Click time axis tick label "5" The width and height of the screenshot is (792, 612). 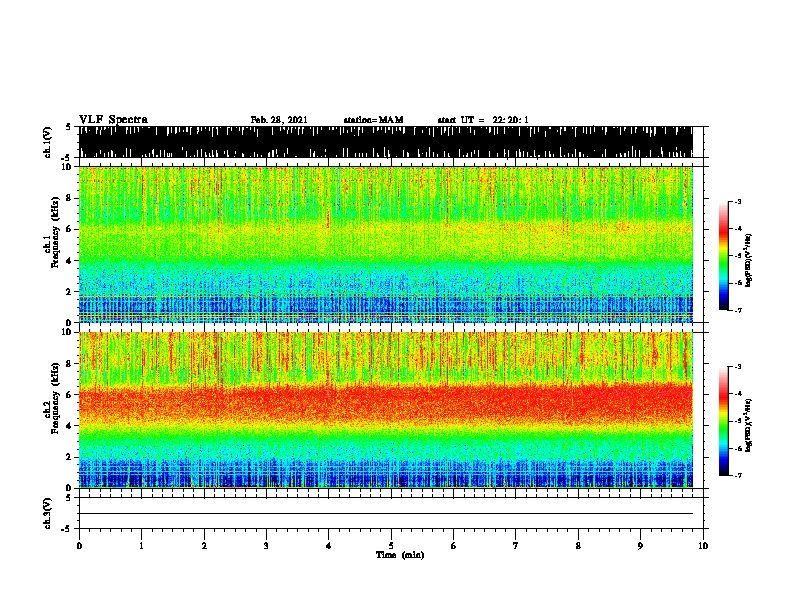tap(391, 545)
